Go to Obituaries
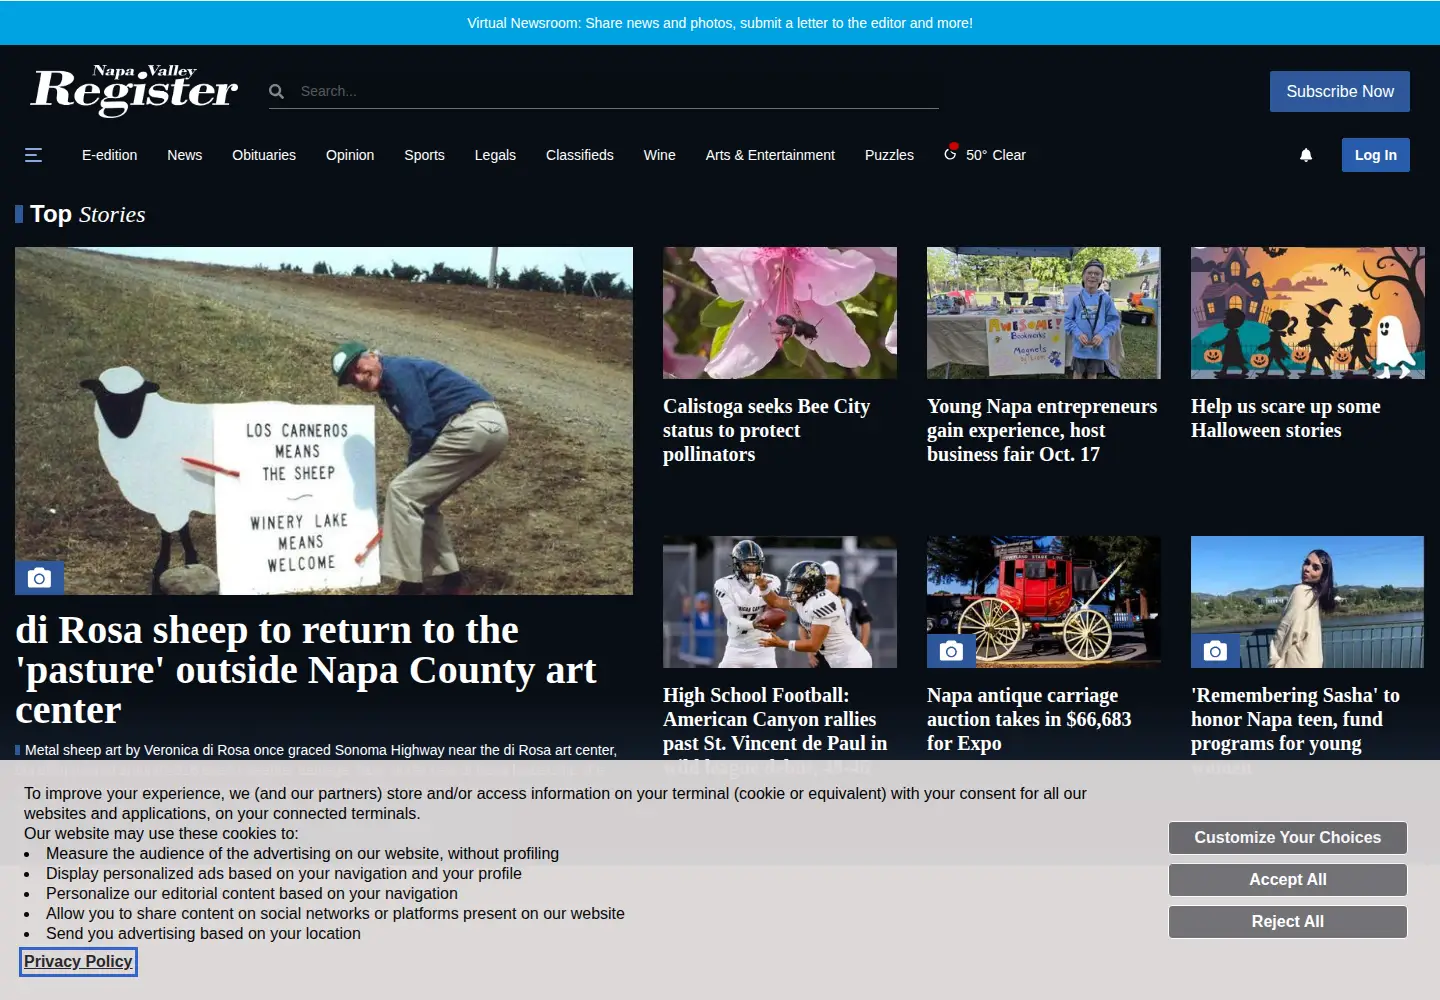 click(264, 155)
